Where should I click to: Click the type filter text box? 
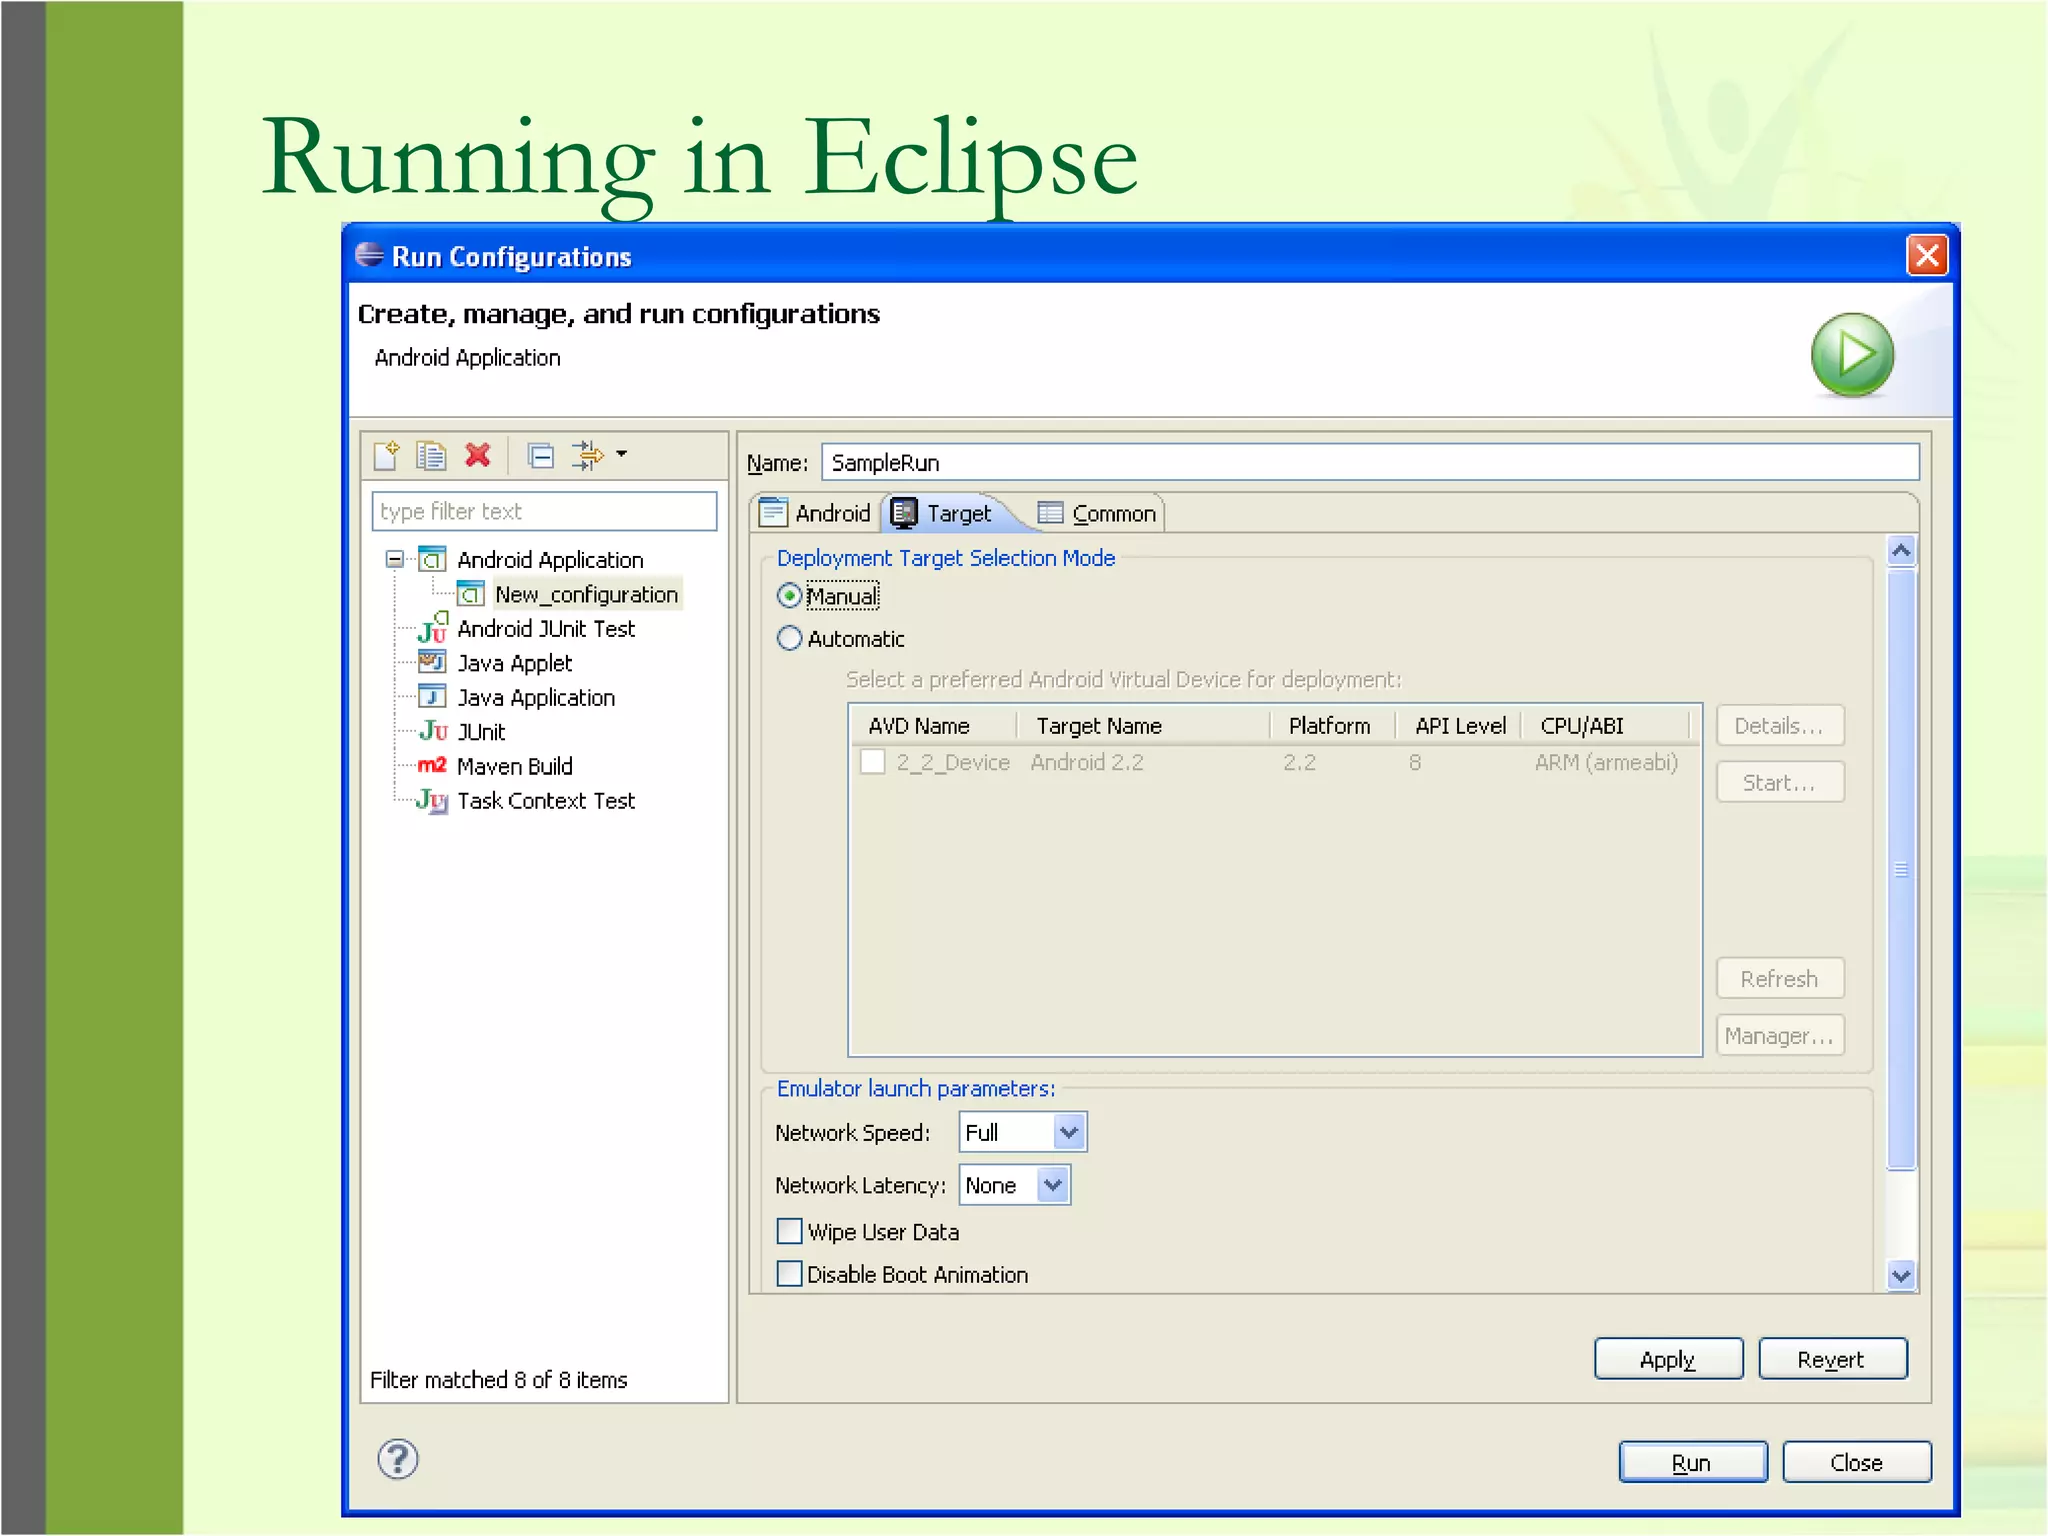click(544, 511)
